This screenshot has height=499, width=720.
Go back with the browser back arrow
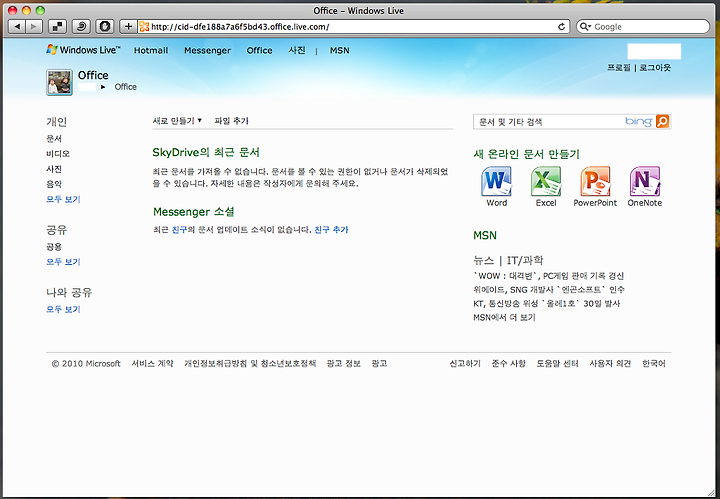tap(17, 27)
